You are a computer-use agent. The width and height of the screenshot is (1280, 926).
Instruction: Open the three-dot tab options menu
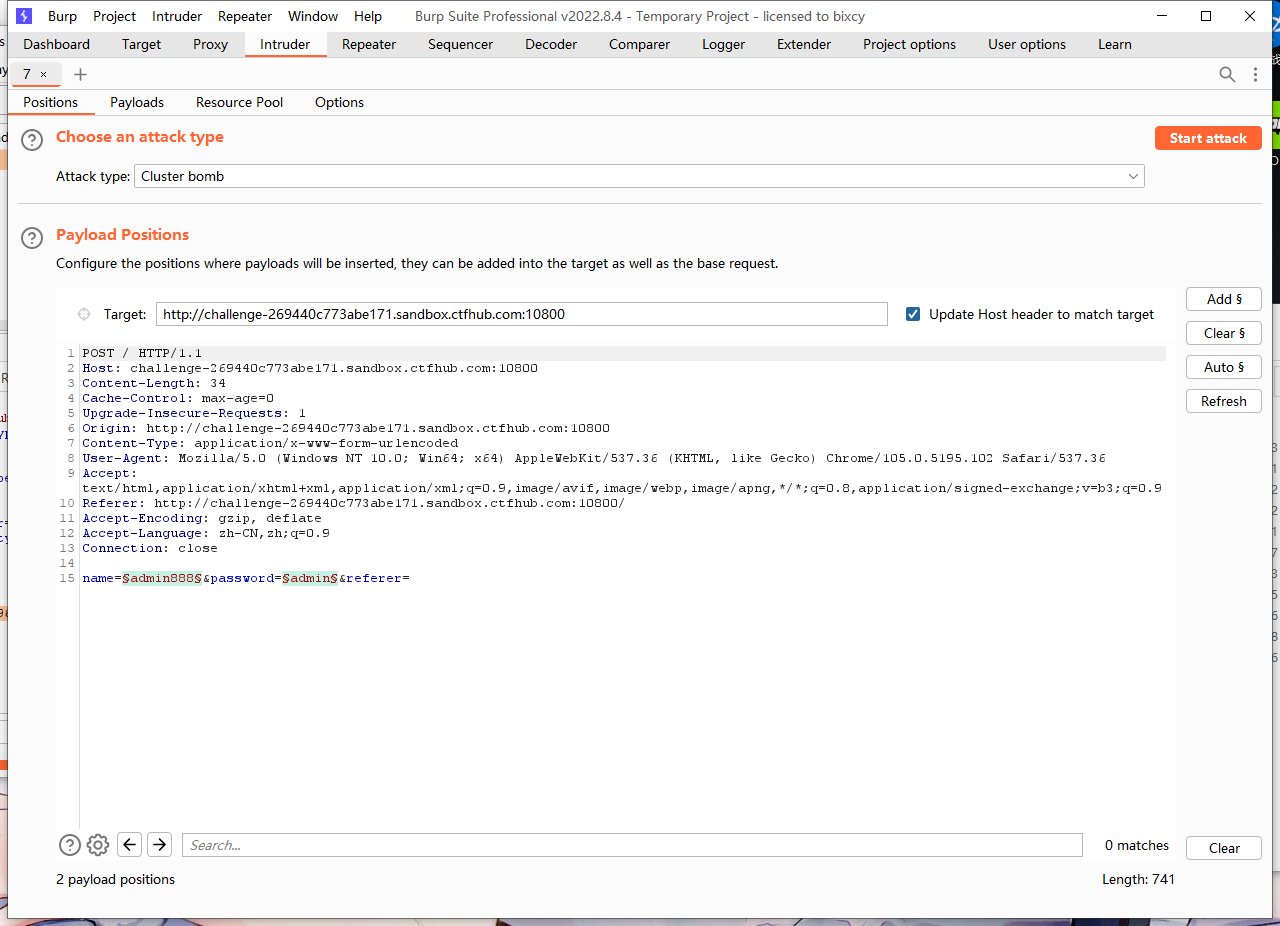click(1255, 74)
